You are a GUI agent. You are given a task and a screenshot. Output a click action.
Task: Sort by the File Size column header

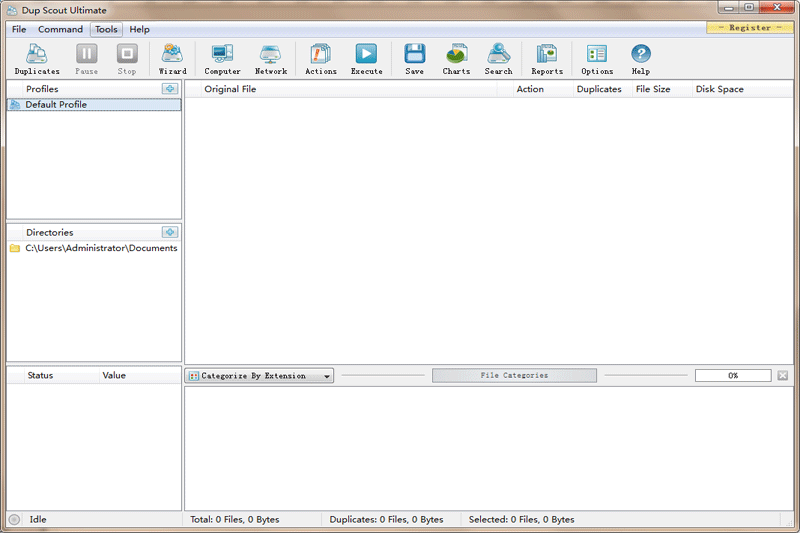click(653, 89)
